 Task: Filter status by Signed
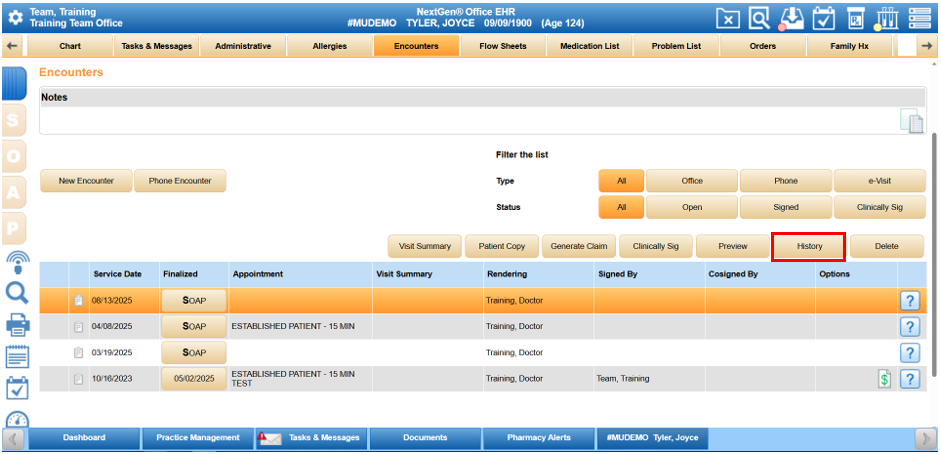pos(785,207)
